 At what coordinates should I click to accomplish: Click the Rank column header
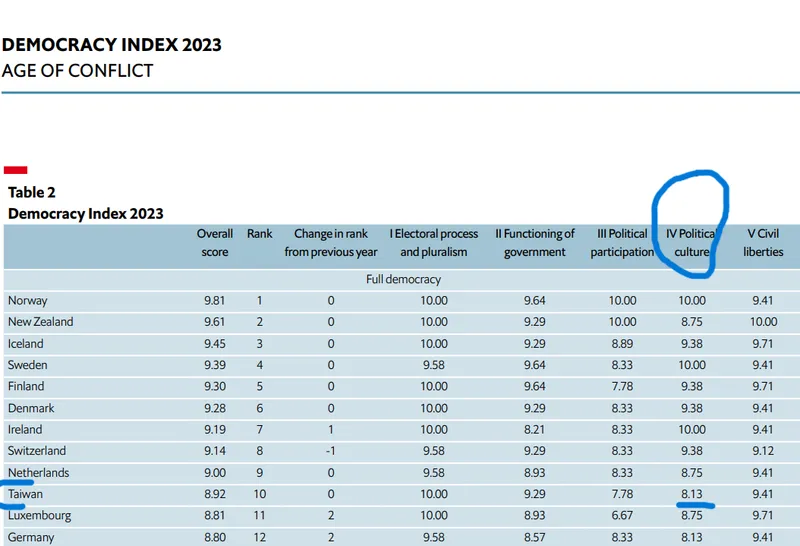coord(259,234)
